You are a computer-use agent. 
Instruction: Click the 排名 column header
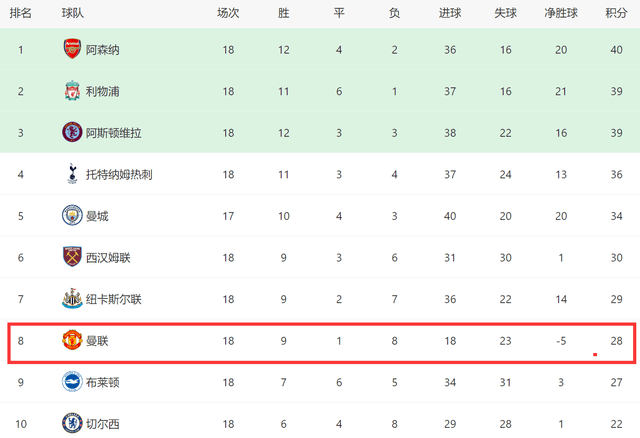pos(20,13)
